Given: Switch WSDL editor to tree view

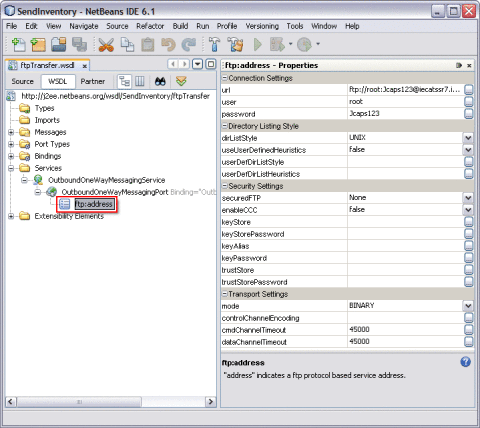Looking at the screenshot, I should coord(125,81).
